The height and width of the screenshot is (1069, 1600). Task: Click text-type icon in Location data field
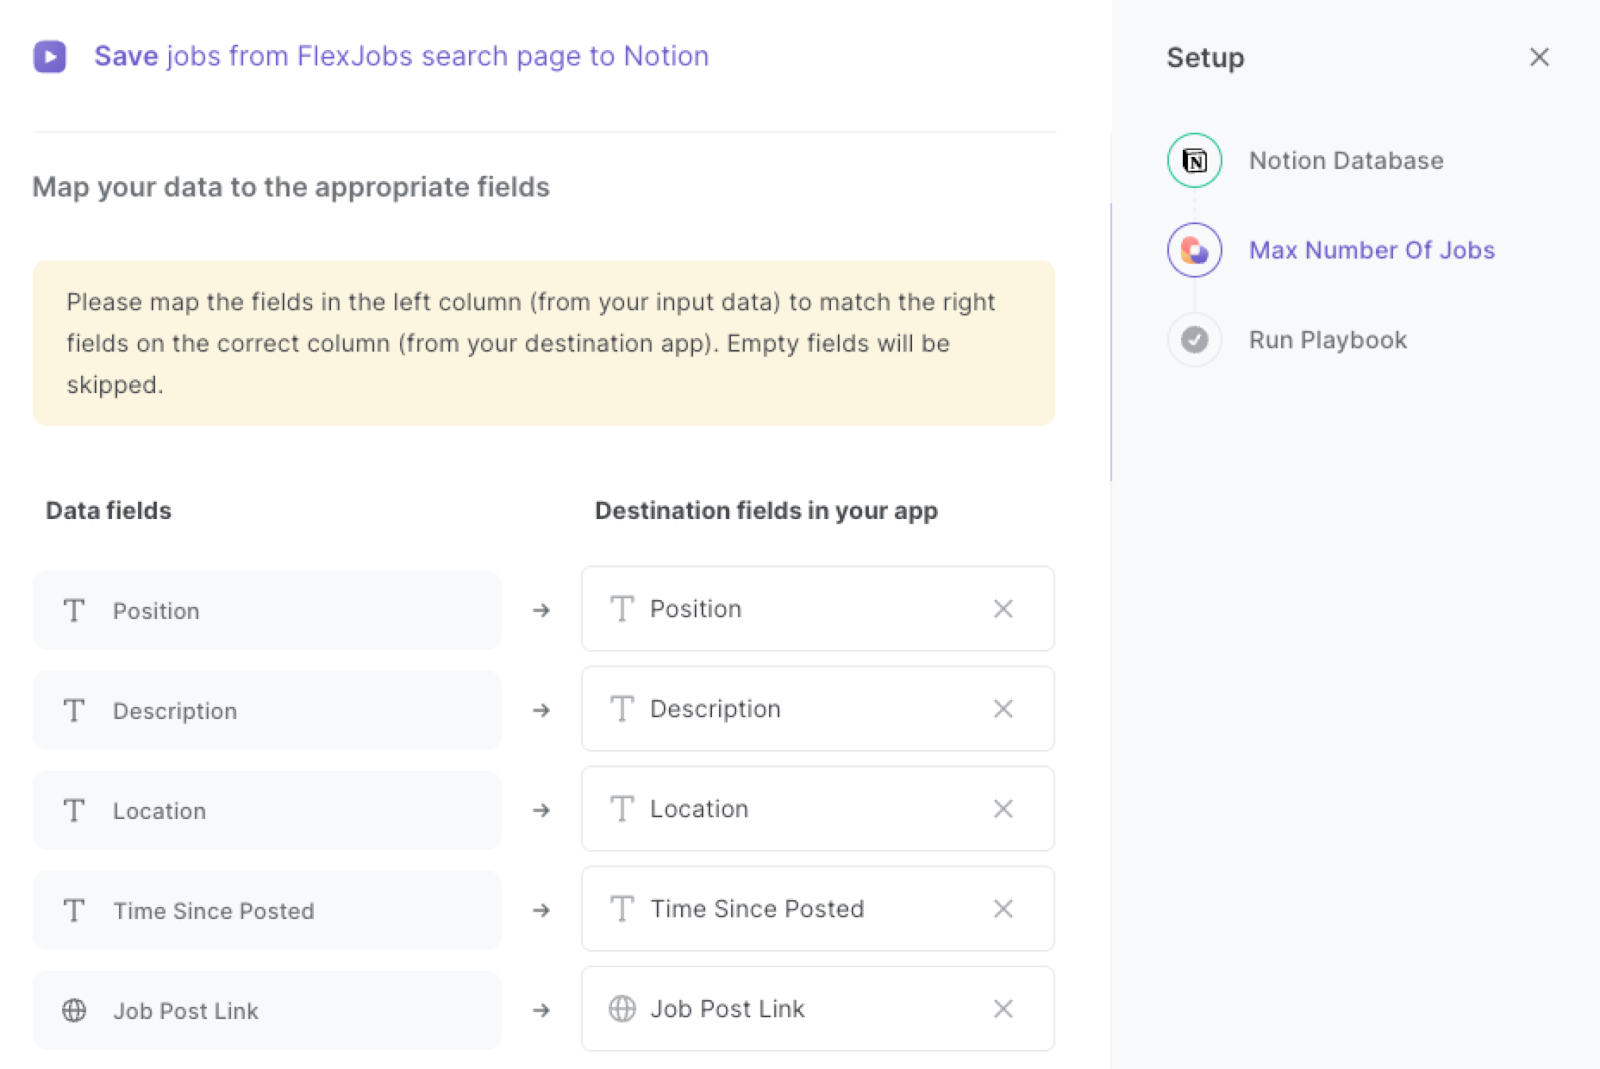[x=74, y=810]
